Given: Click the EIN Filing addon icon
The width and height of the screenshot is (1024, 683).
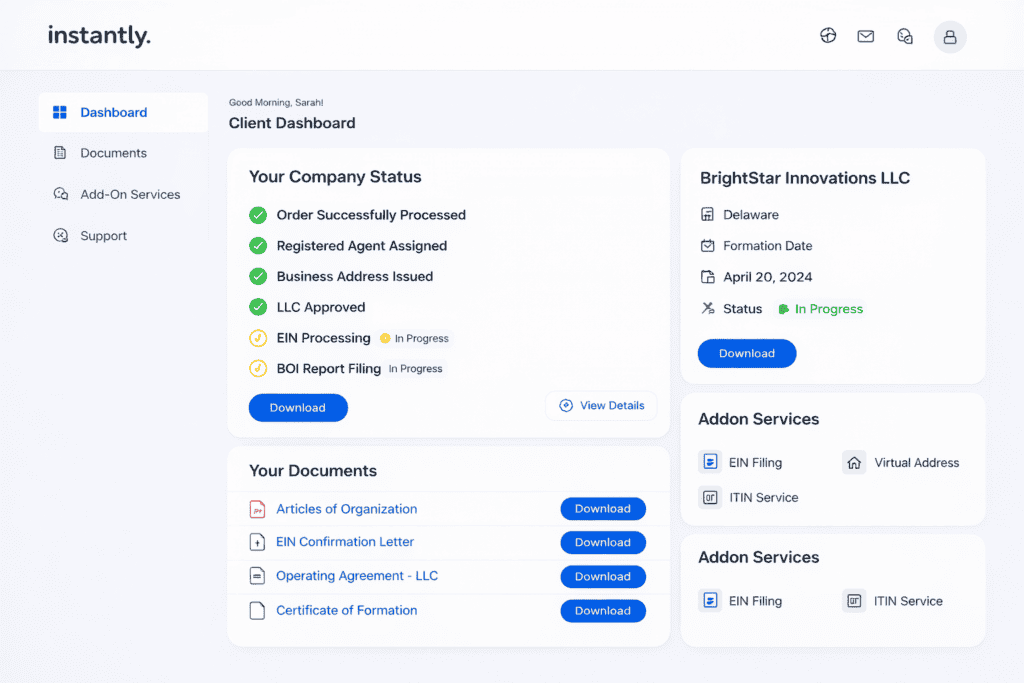Looking at the screenshot, I should point(710,462).
